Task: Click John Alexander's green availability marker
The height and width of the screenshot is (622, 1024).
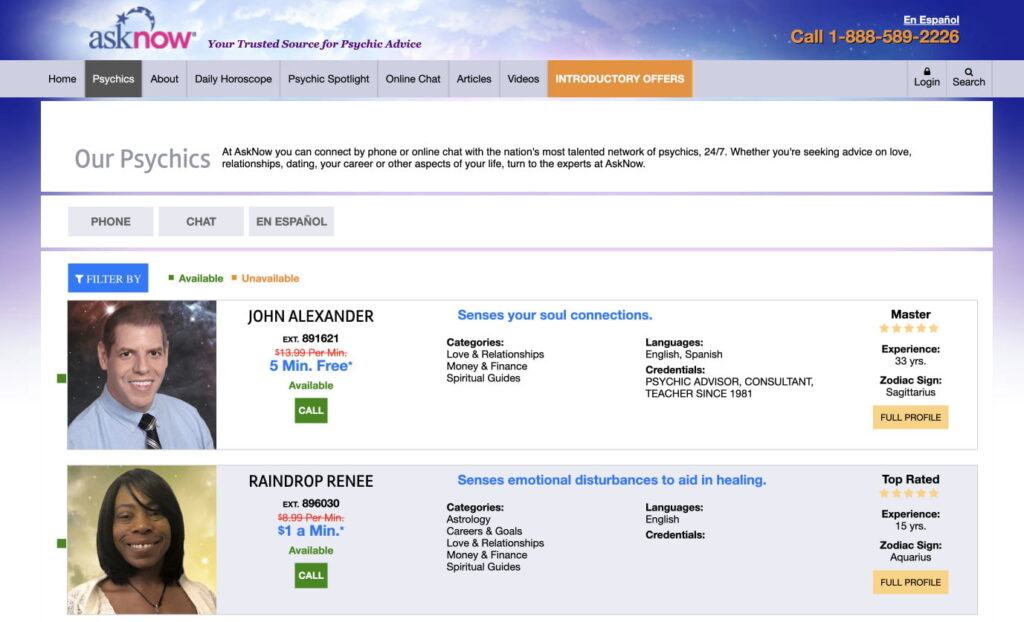Action: 61,378
